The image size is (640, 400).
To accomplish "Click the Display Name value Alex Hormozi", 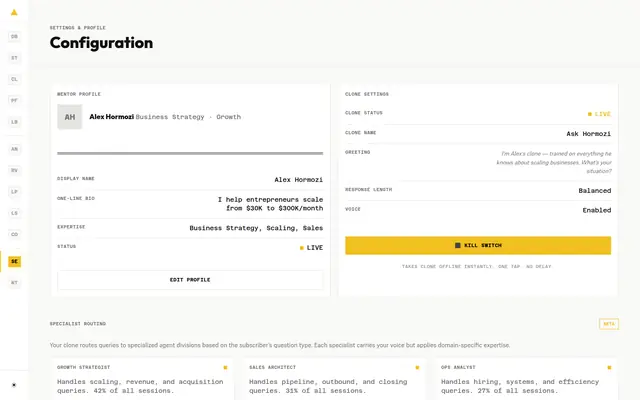I will [298, 180].
